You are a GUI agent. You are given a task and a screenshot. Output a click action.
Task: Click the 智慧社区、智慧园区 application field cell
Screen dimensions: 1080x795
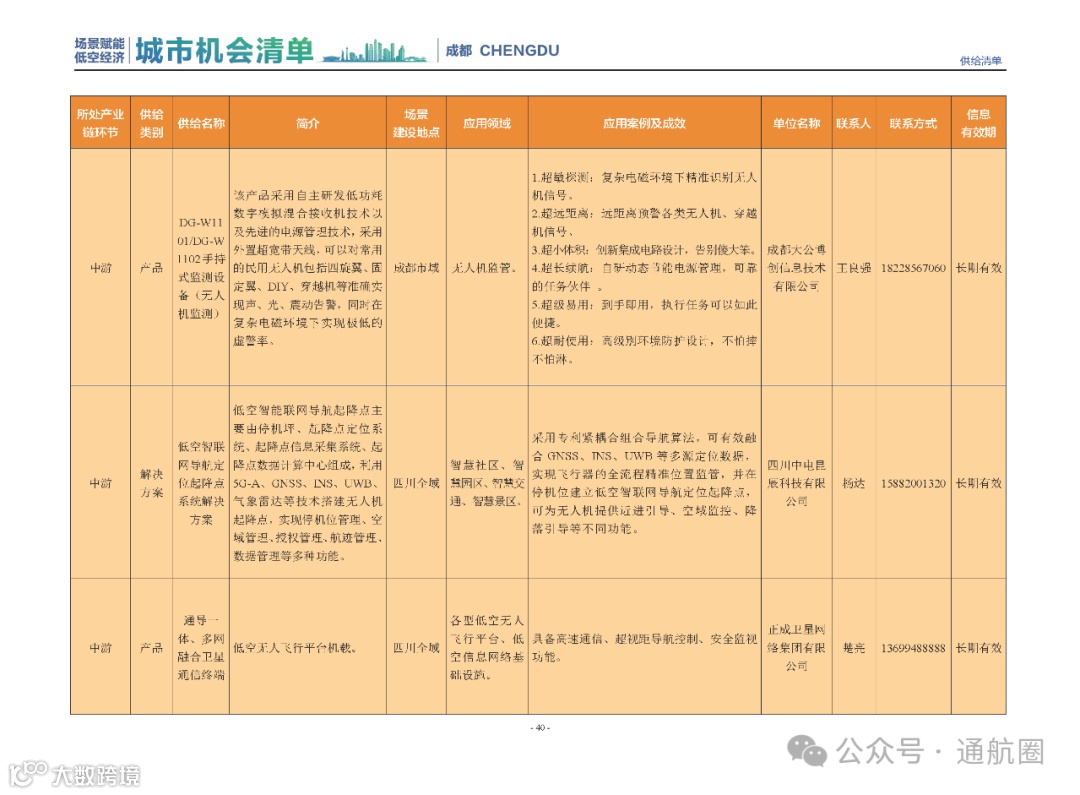click(487, 483)
